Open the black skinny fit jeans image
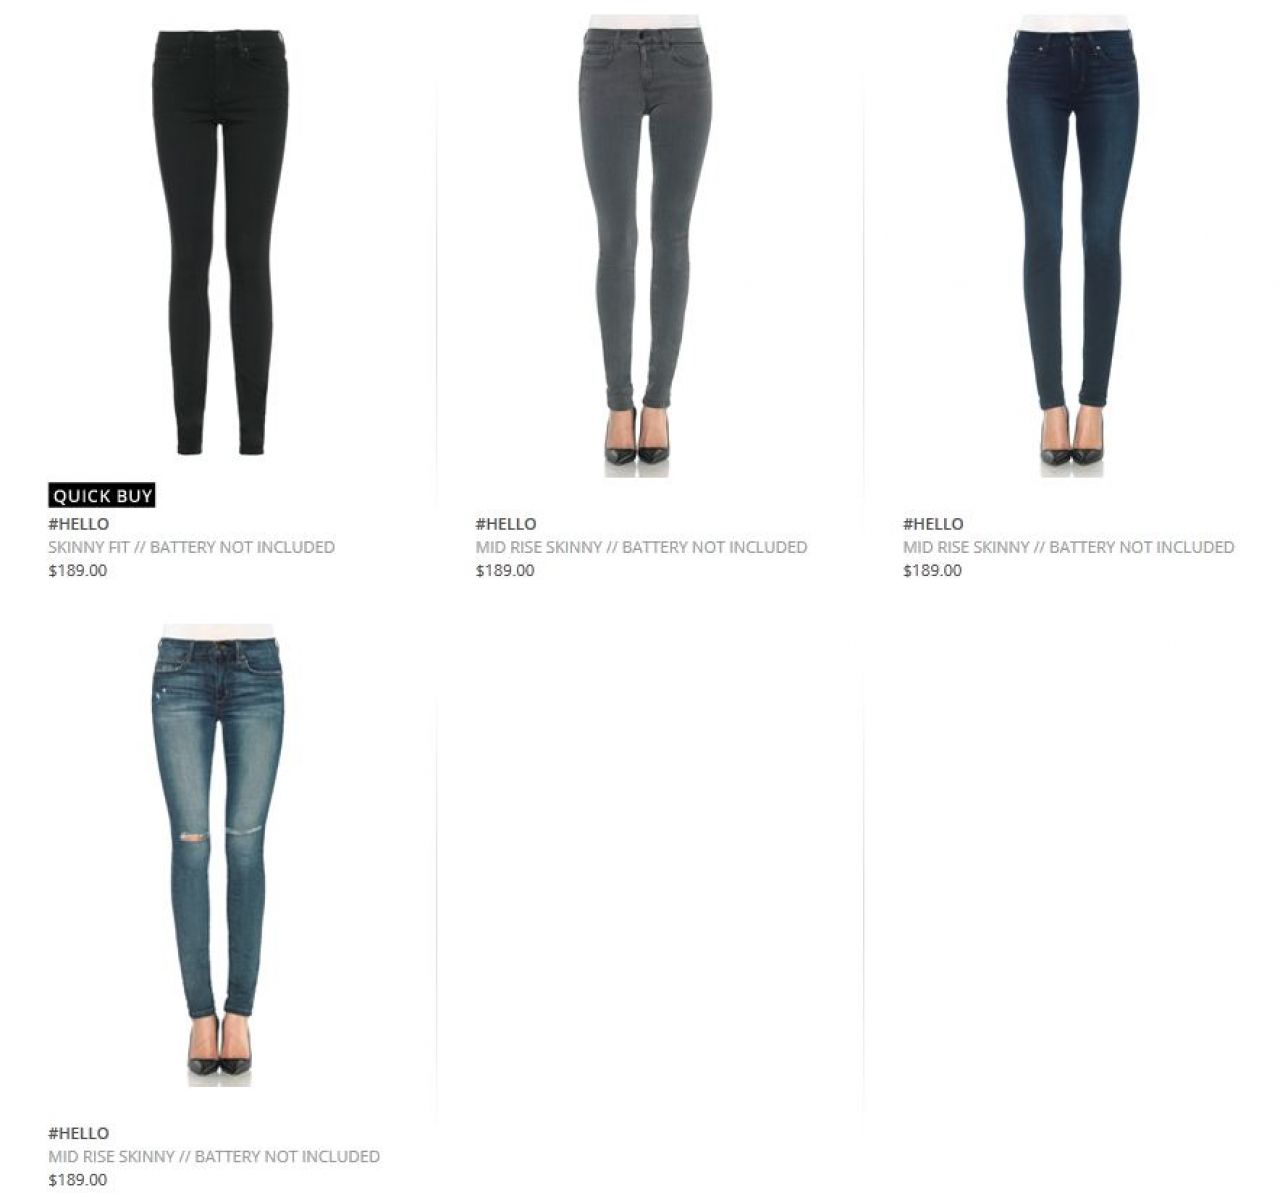The height and width of the screenshot is (1197, 1280). [x=220, y=242]
